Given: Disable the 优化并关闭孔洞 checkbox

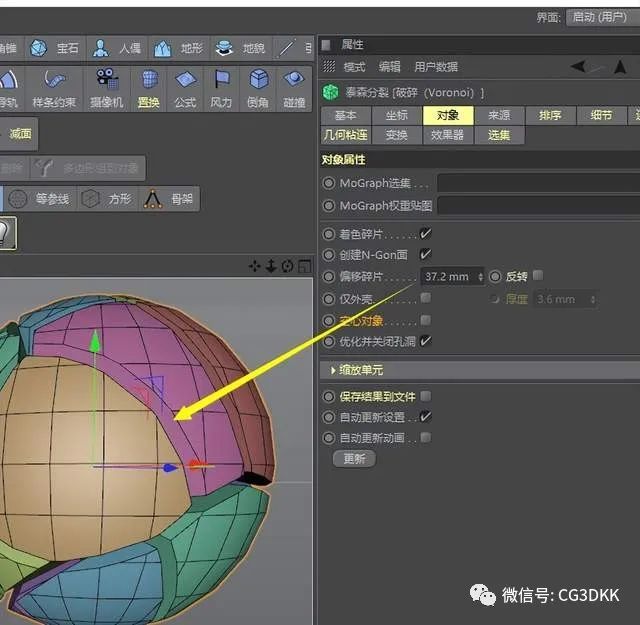Looking at the screenshot, I should (x=425, y=340).
